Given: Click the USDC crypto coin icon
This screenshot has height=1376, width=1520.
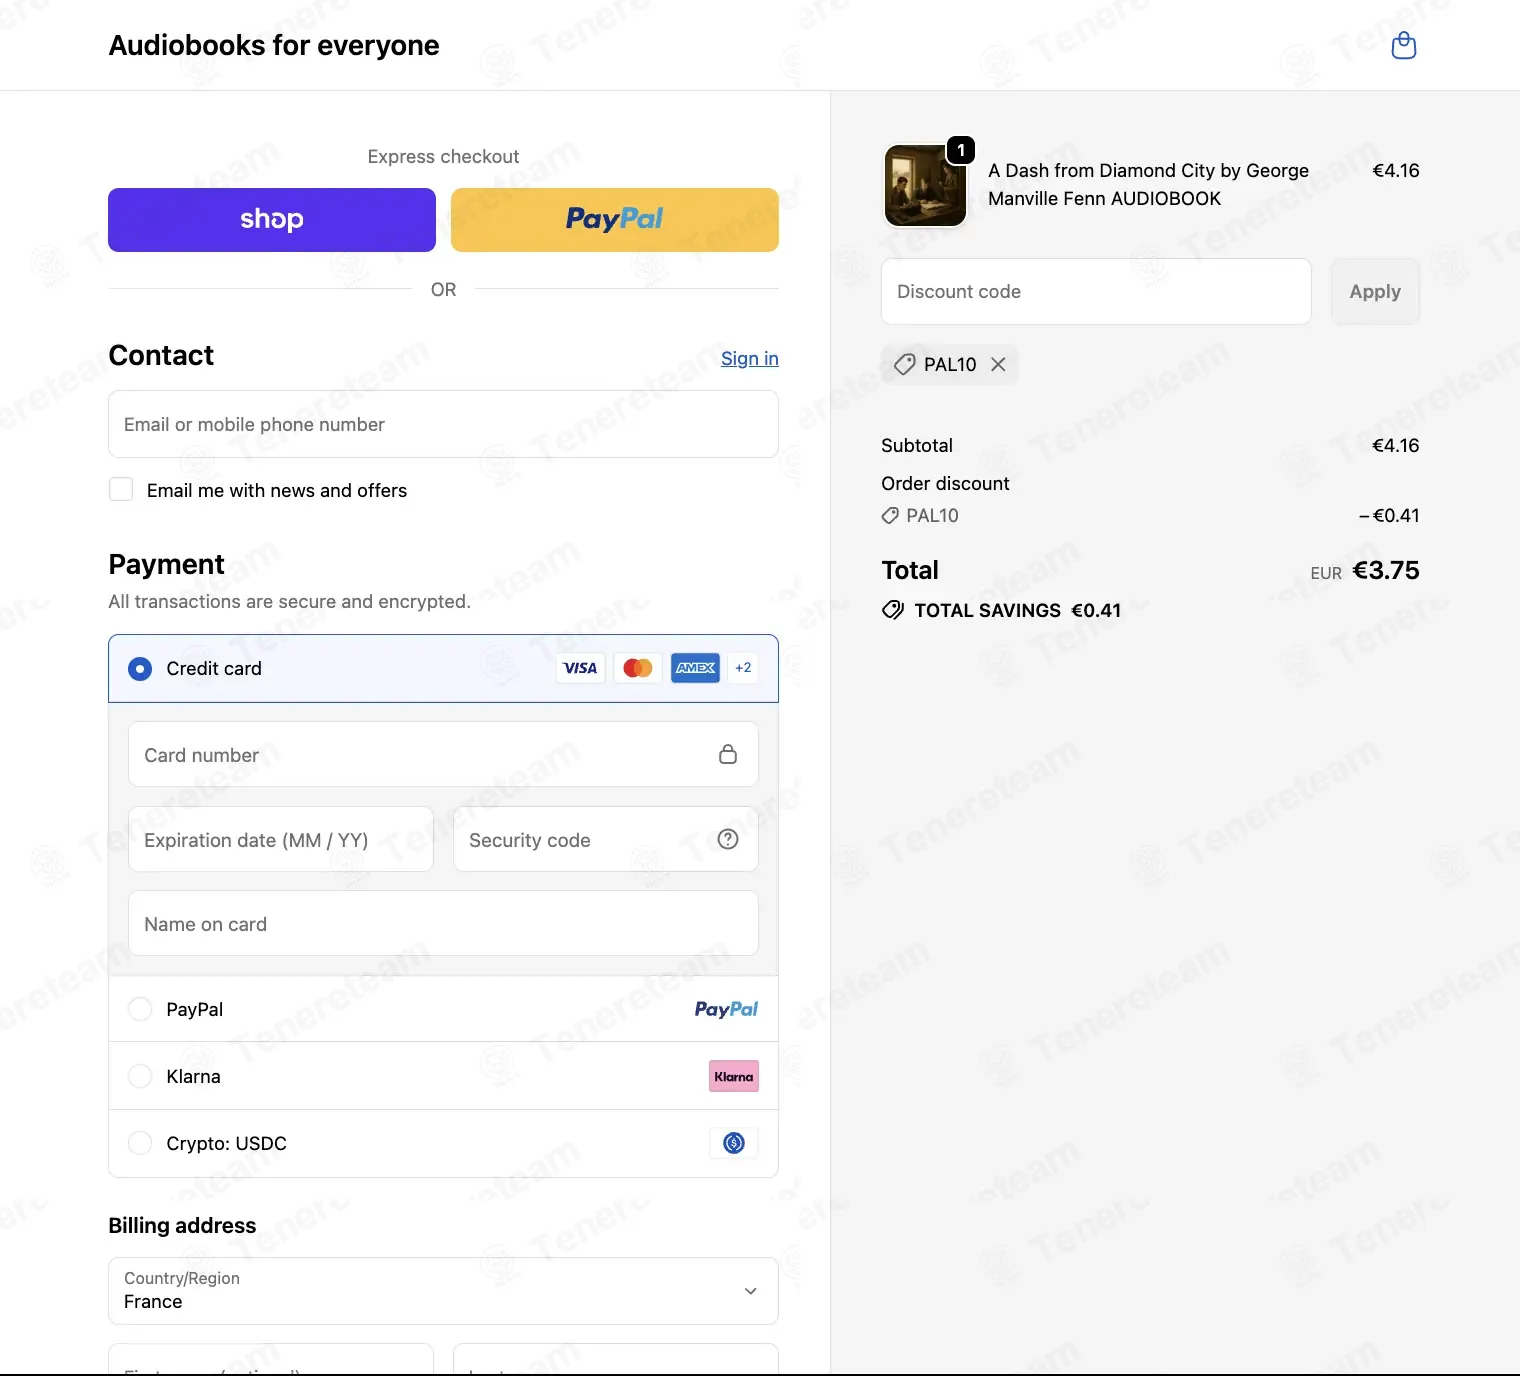Looking at the screenshot, I should pyautogui.click(x=734, y=1143).
